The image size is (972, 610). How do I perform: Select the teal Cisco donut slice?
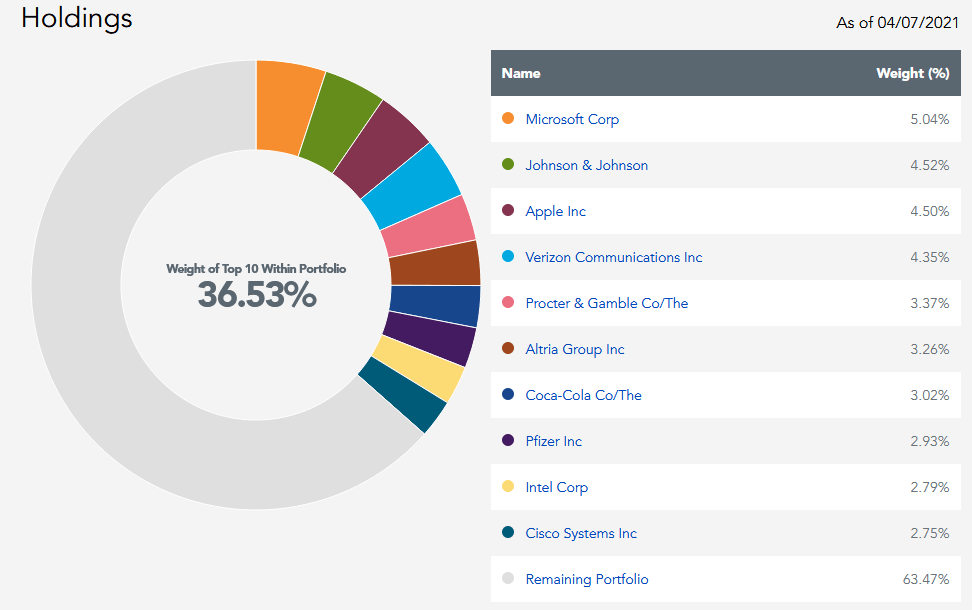[x=404, y=395]
